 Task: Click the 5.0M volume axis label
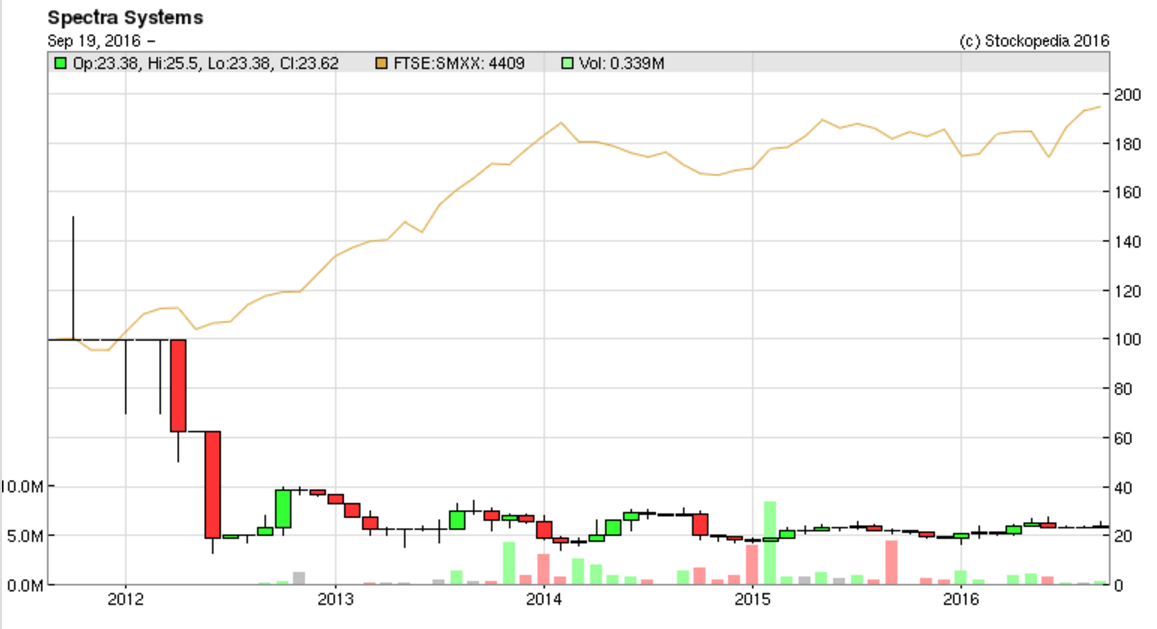[25, 536]
